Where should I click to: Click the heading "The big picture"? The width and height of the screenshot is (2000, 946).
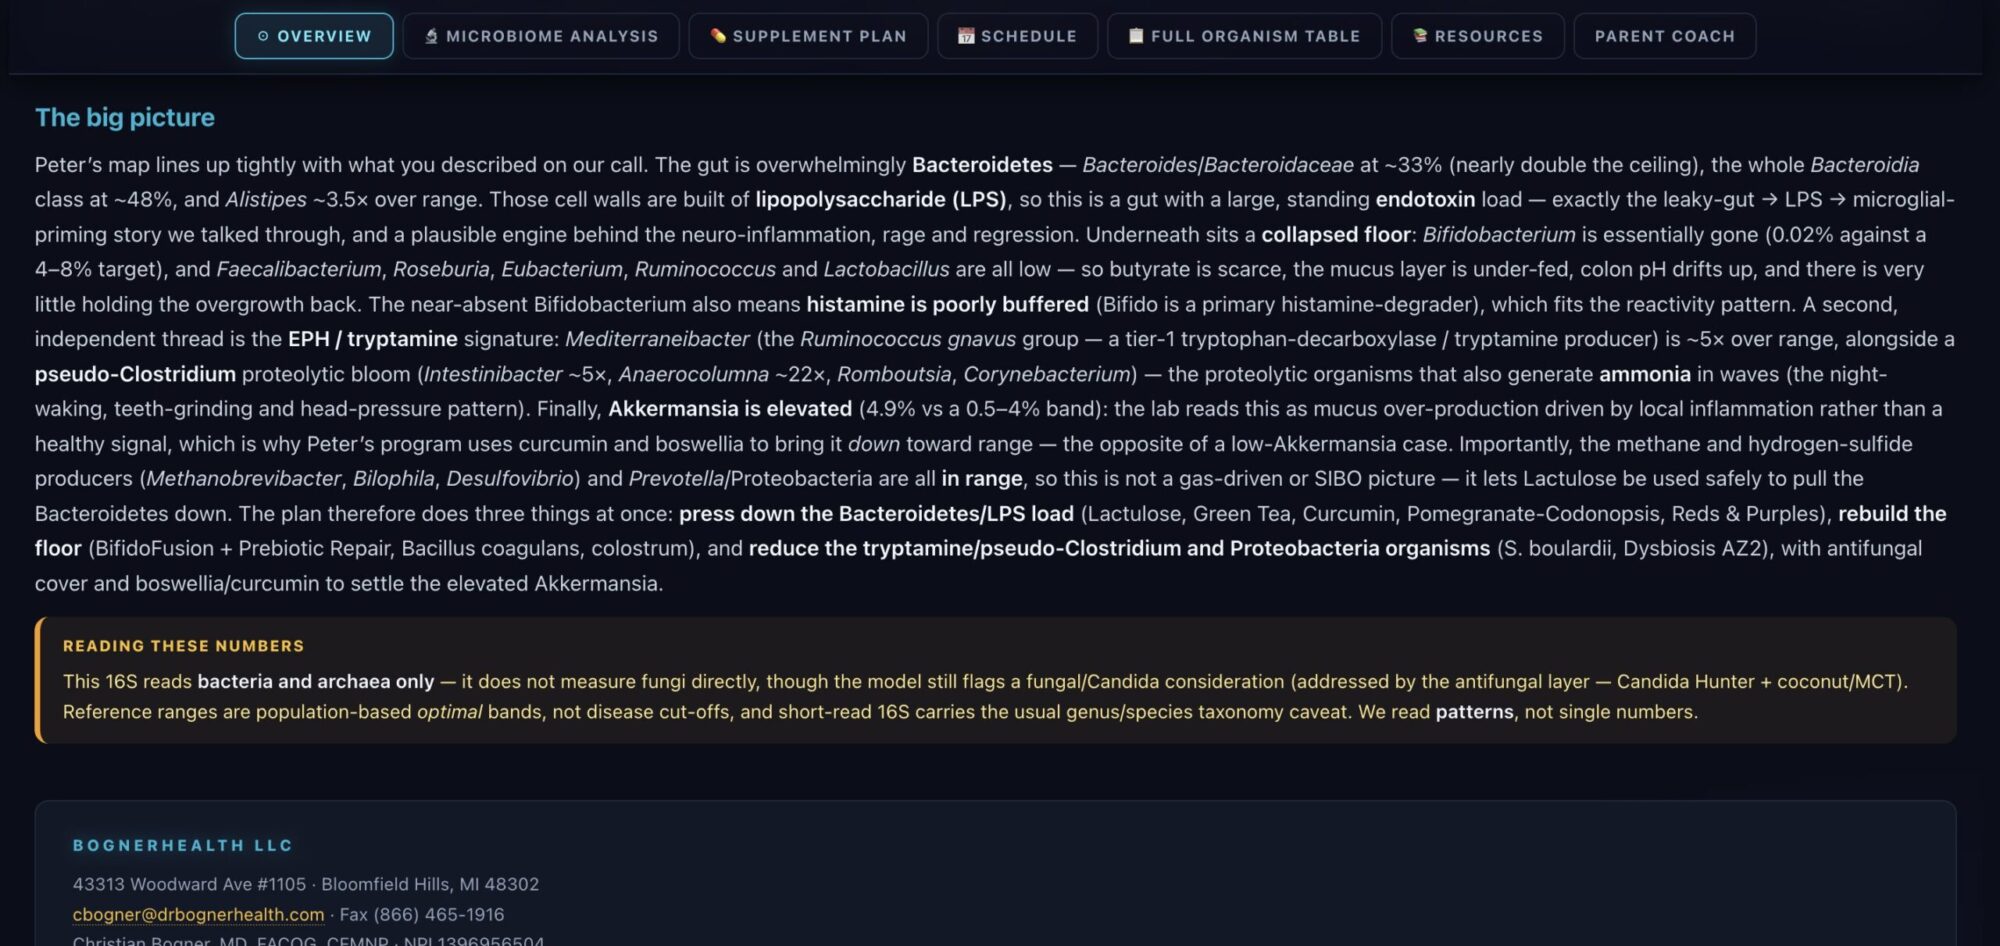tap(125, 118)
